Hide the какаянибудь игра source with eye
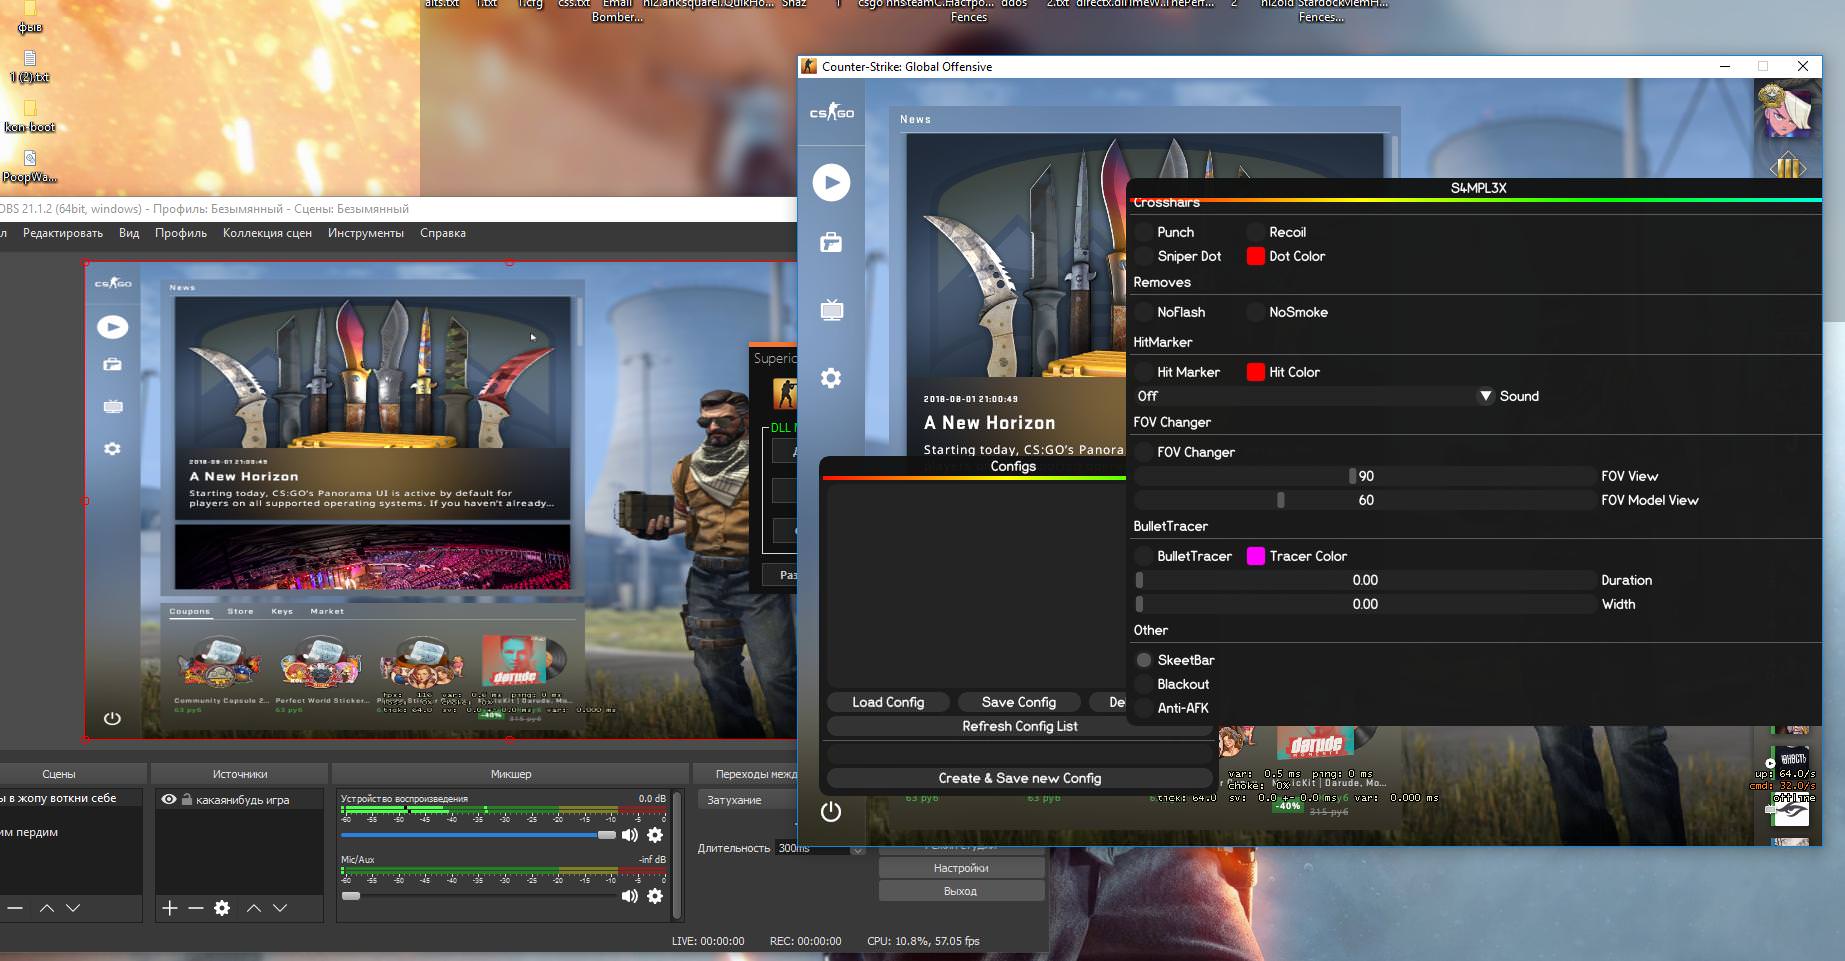 169,800
